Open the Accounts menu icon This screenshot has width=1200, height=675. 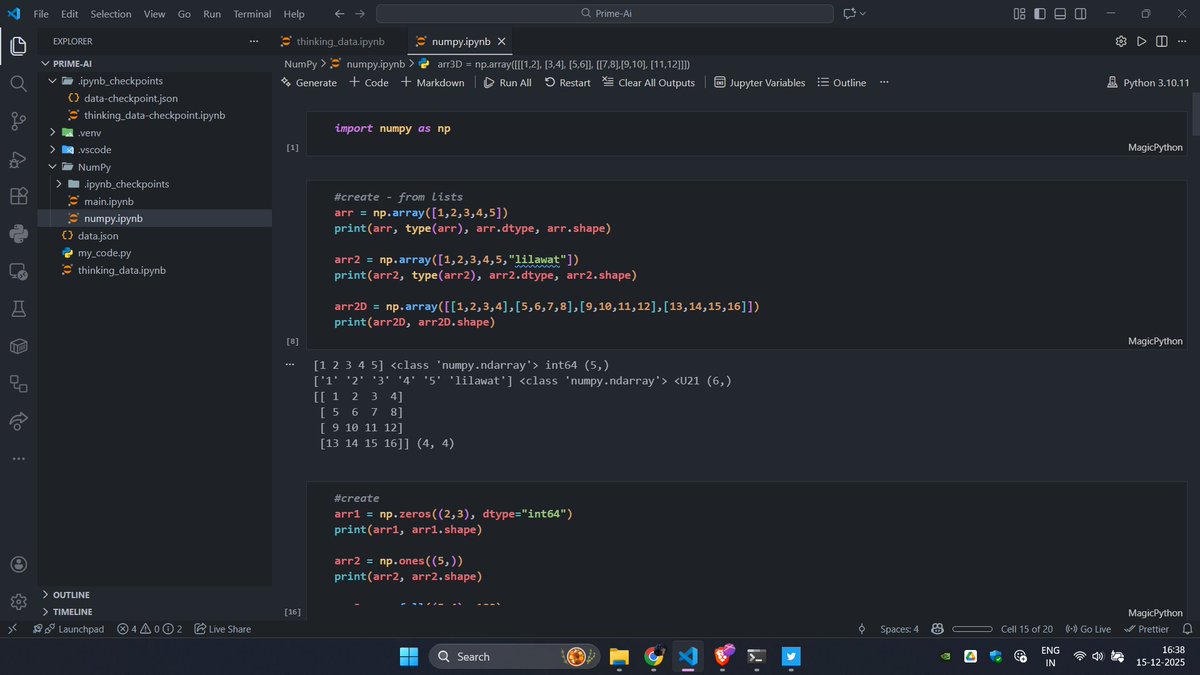coord(18,564)
